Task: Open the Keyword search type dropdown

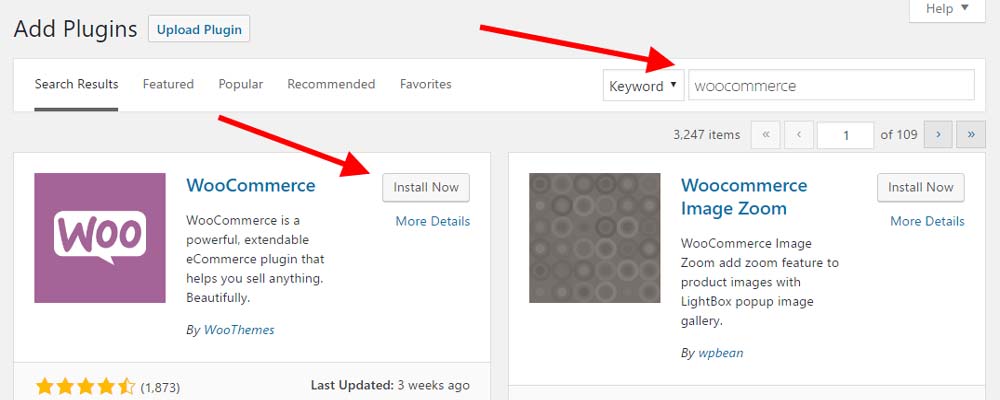Action: (643, 85)
